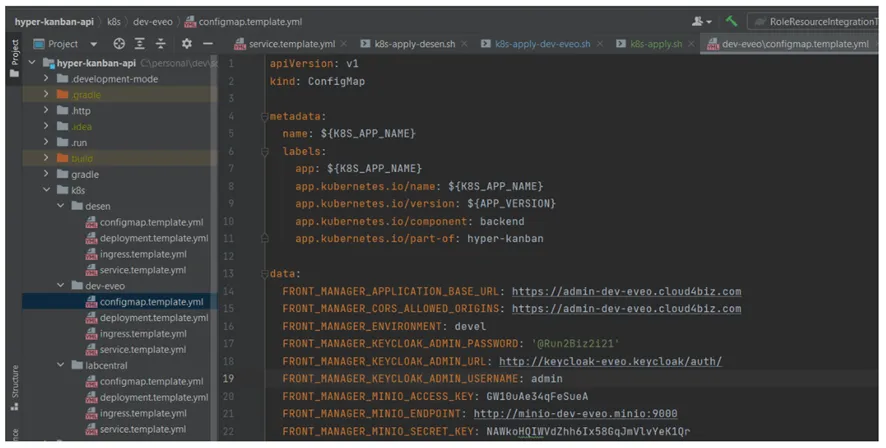This screenshot has height=448, width=886.
Task: Open the user account icon dropdown
Action: pyautogui.click(x=701, y=21)
